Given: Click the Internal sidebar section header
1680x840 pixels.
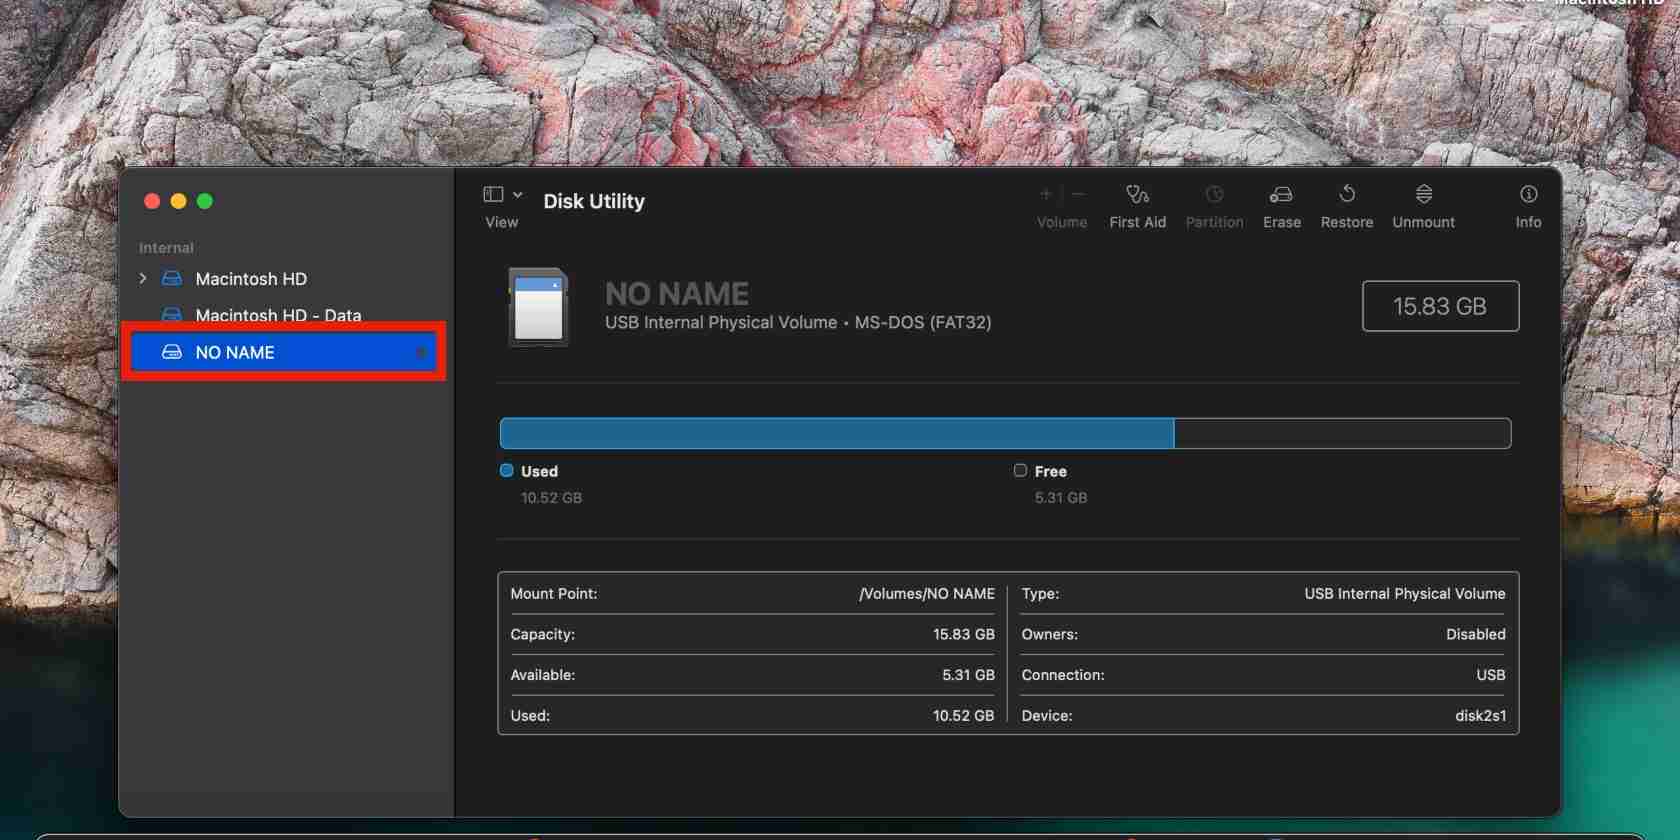Looking at the screenshot, I should [166, 248].
